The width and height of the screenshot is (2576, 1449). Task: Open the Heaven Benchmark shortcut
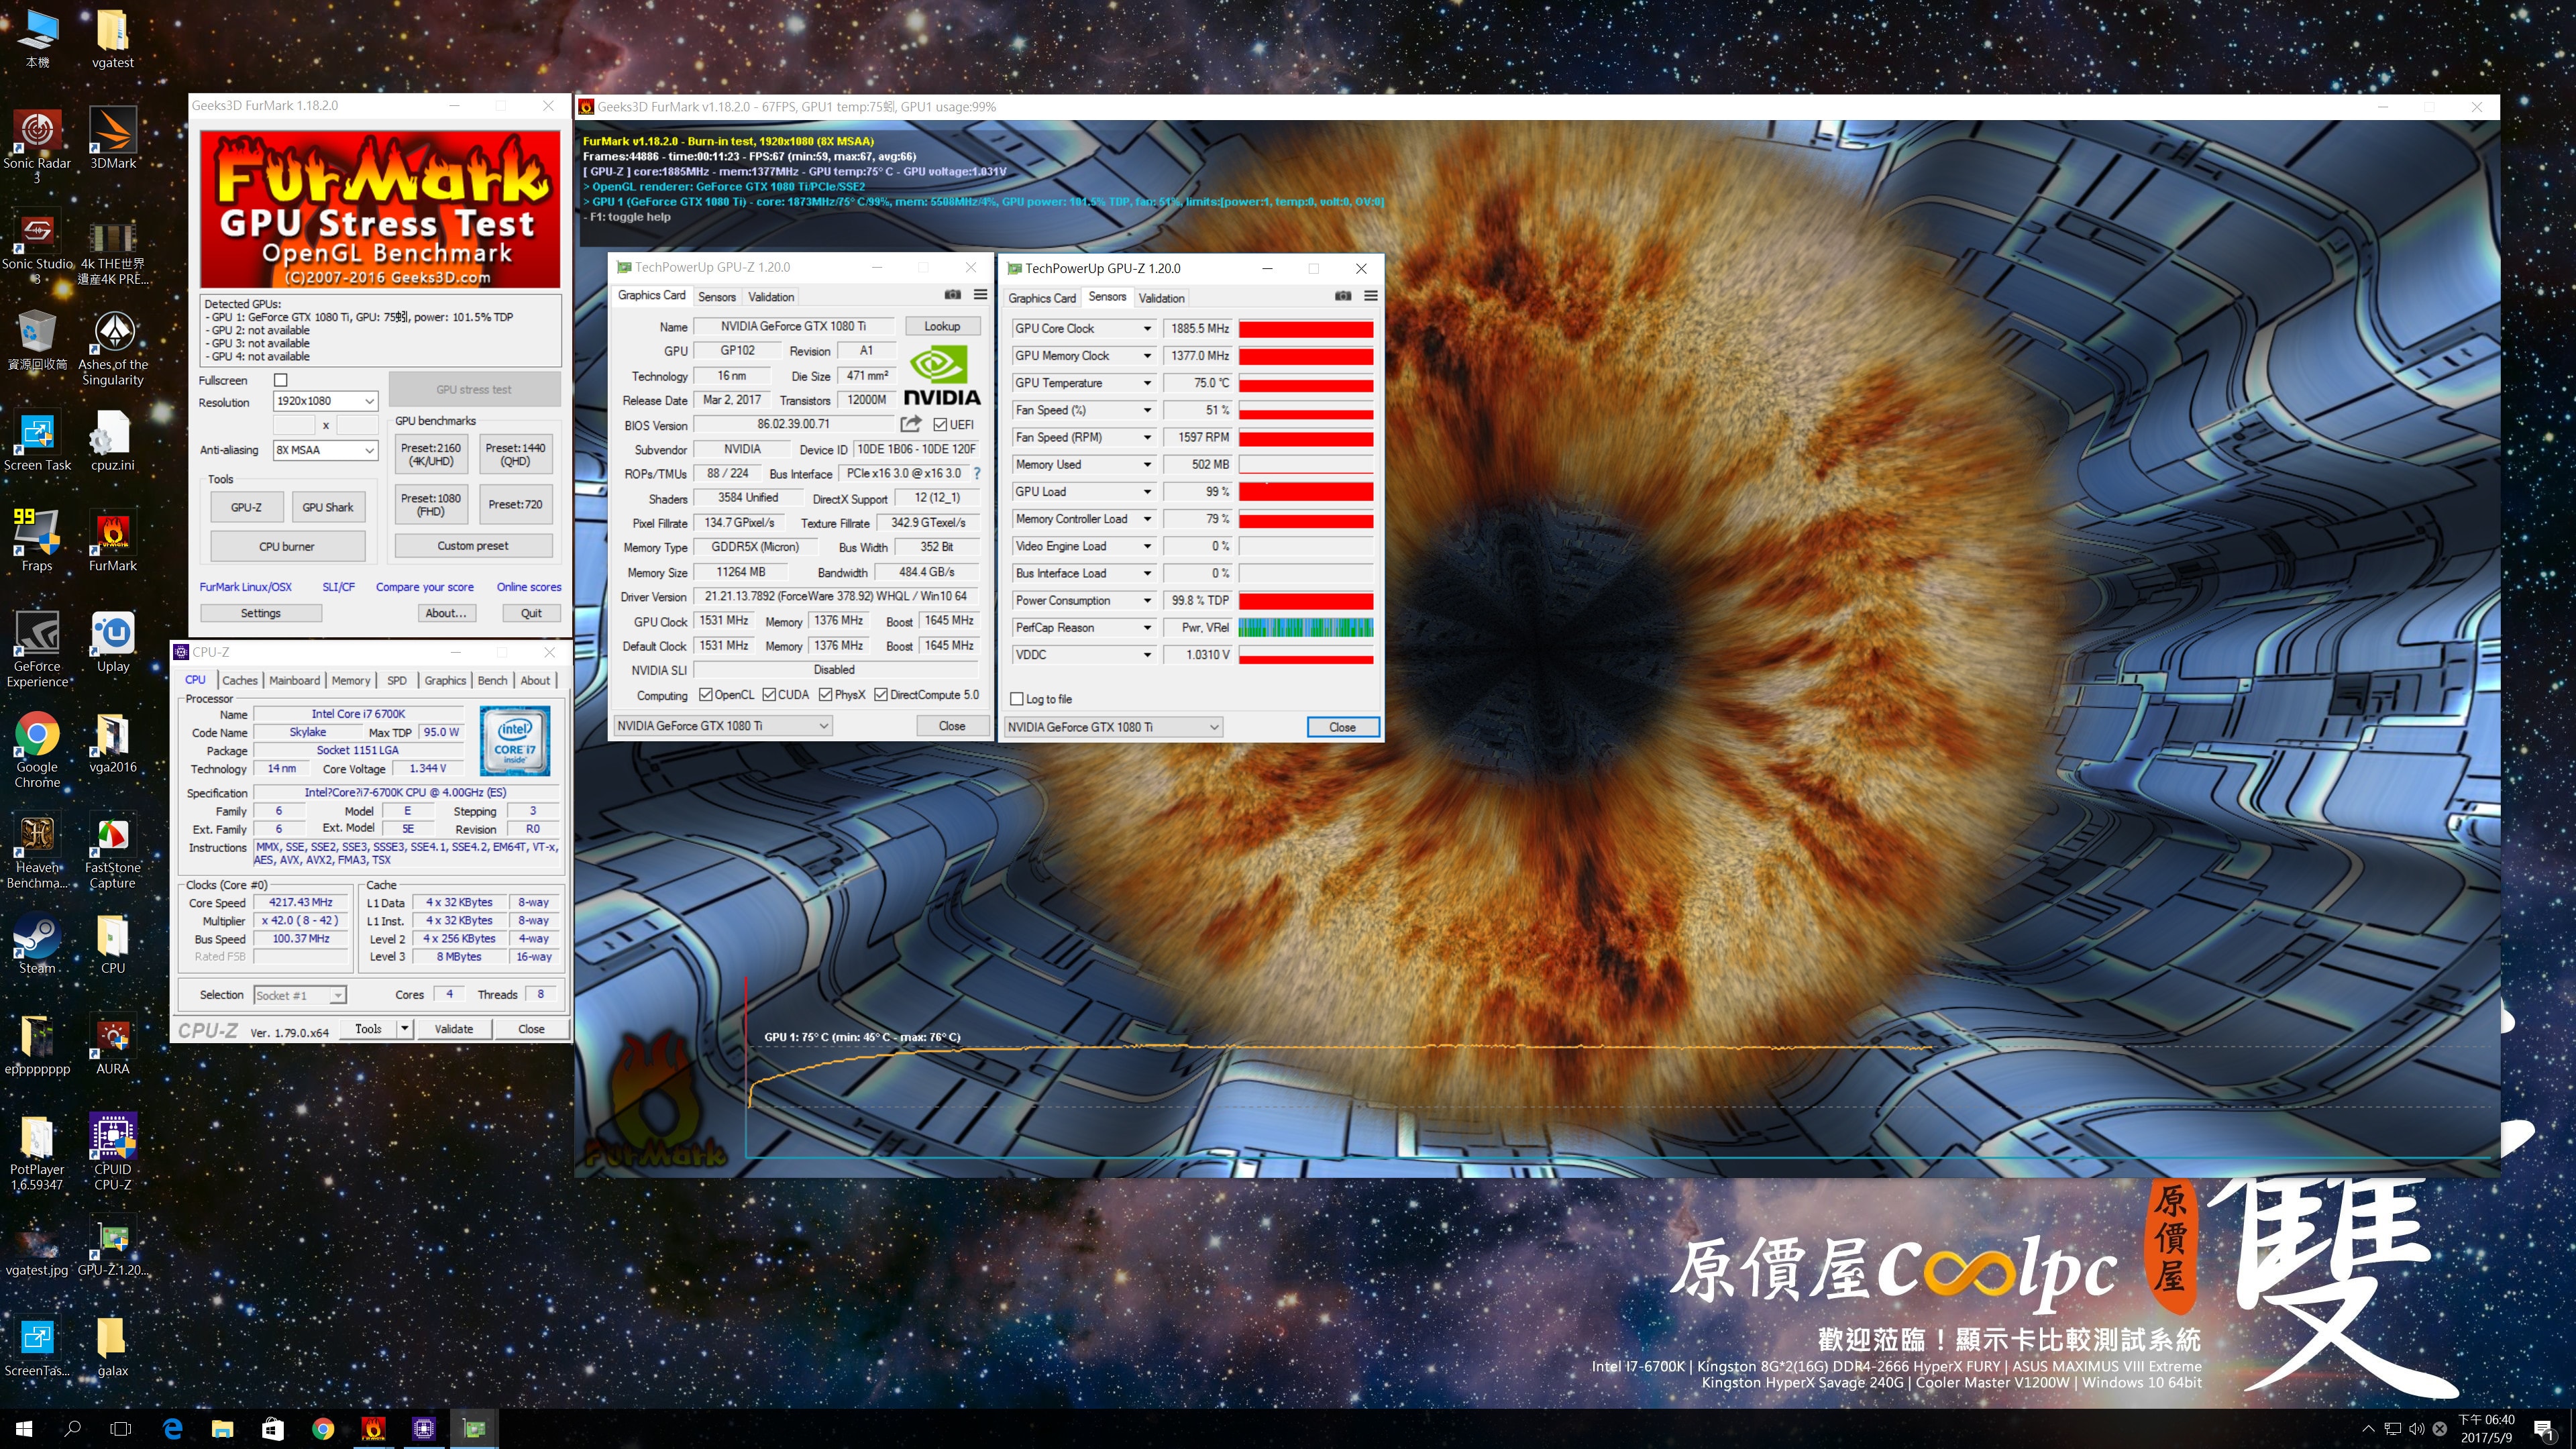point(37,851)
